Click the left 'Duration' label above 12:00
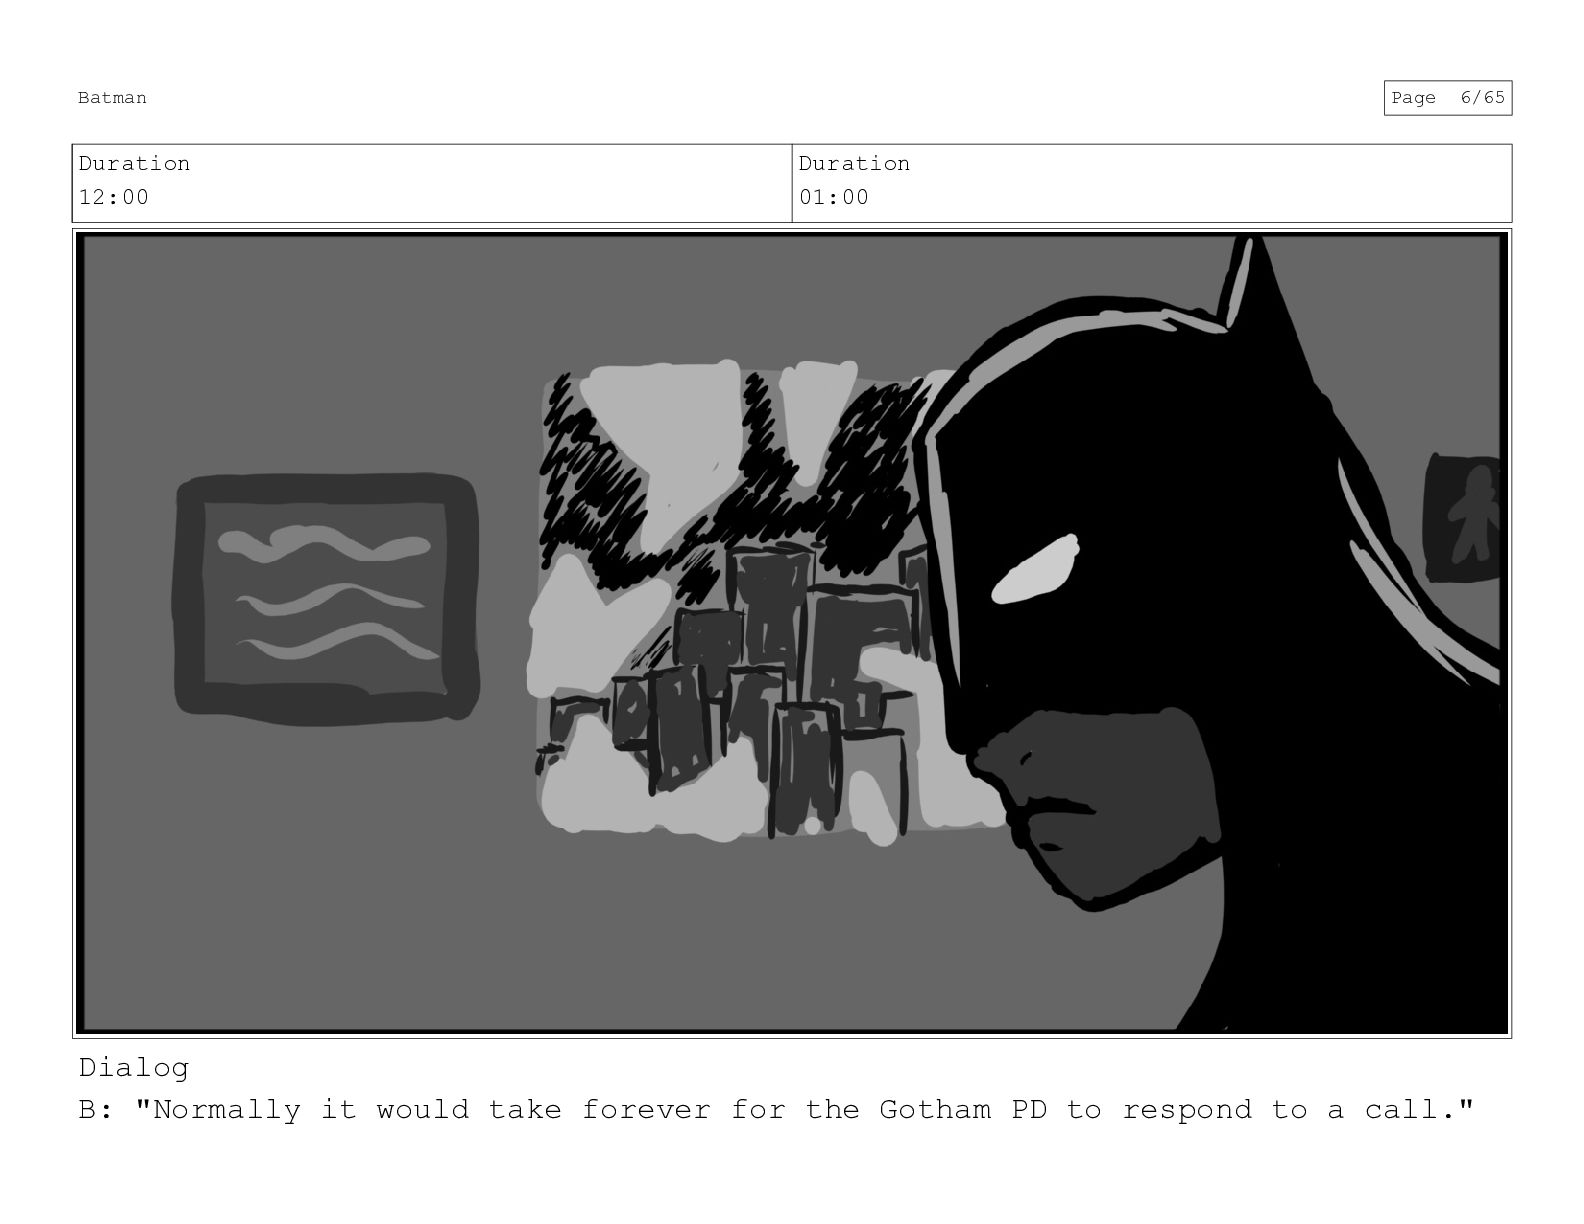 coord(134,163)
